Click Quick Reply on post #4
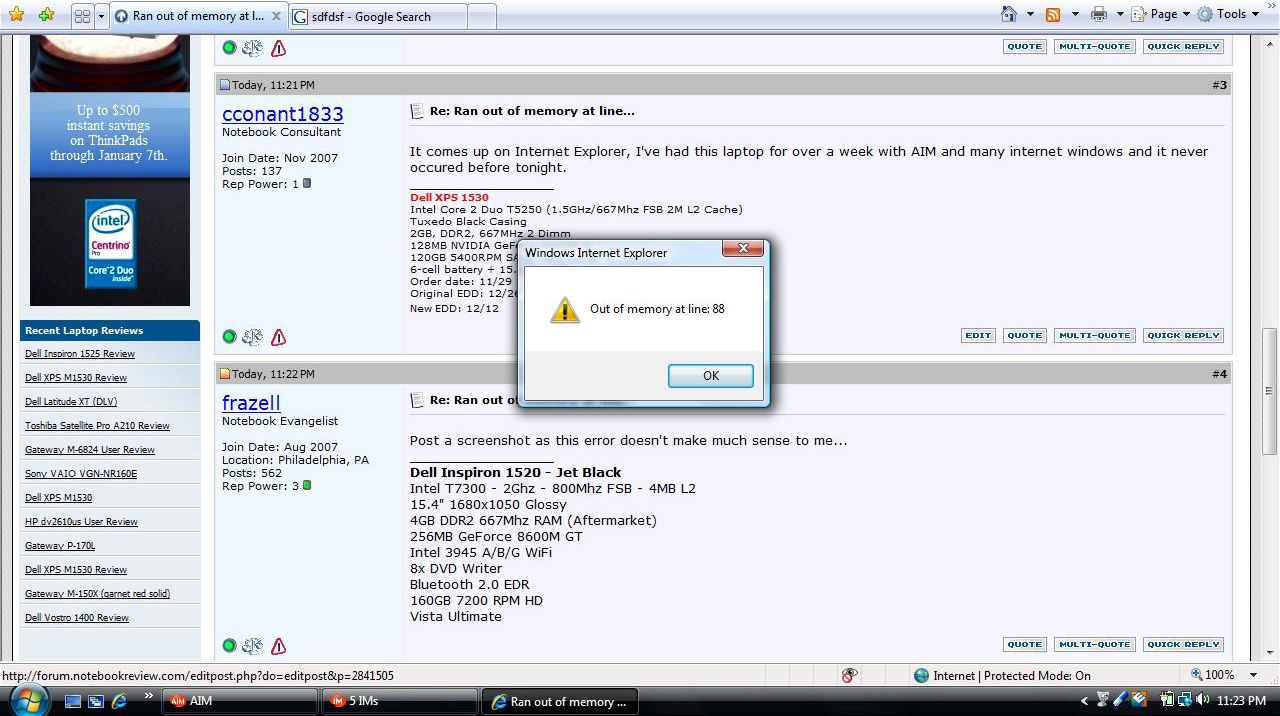1280x716 pixels. click(x=1183, y=644)
